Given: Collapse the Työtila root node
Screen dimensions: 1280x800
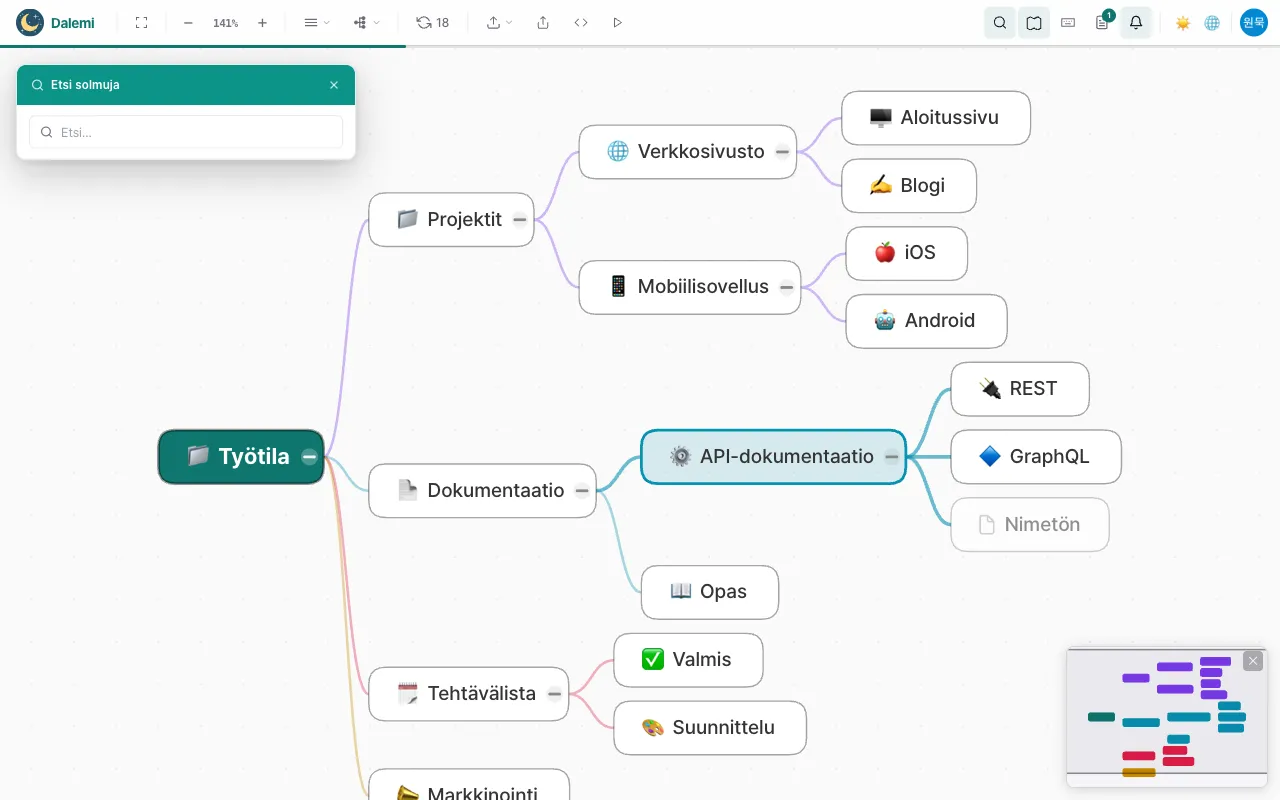Looking at the screenshot, I should [x=310, y=457].
